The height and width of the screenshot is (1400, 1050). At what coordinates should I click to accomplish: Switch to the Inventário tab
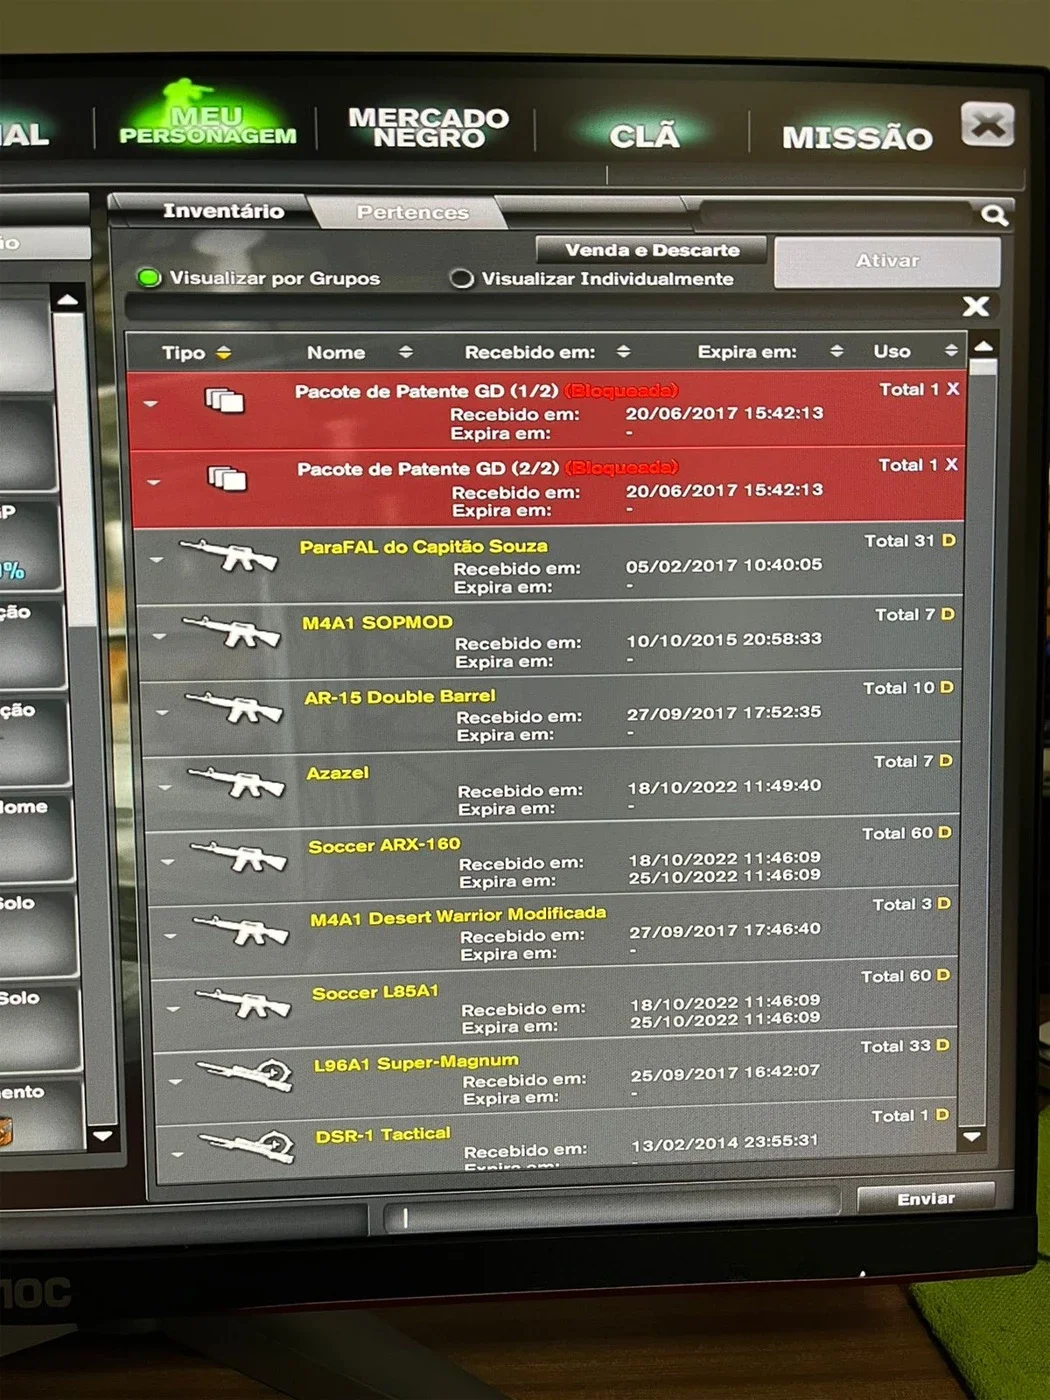coord(223,211)
